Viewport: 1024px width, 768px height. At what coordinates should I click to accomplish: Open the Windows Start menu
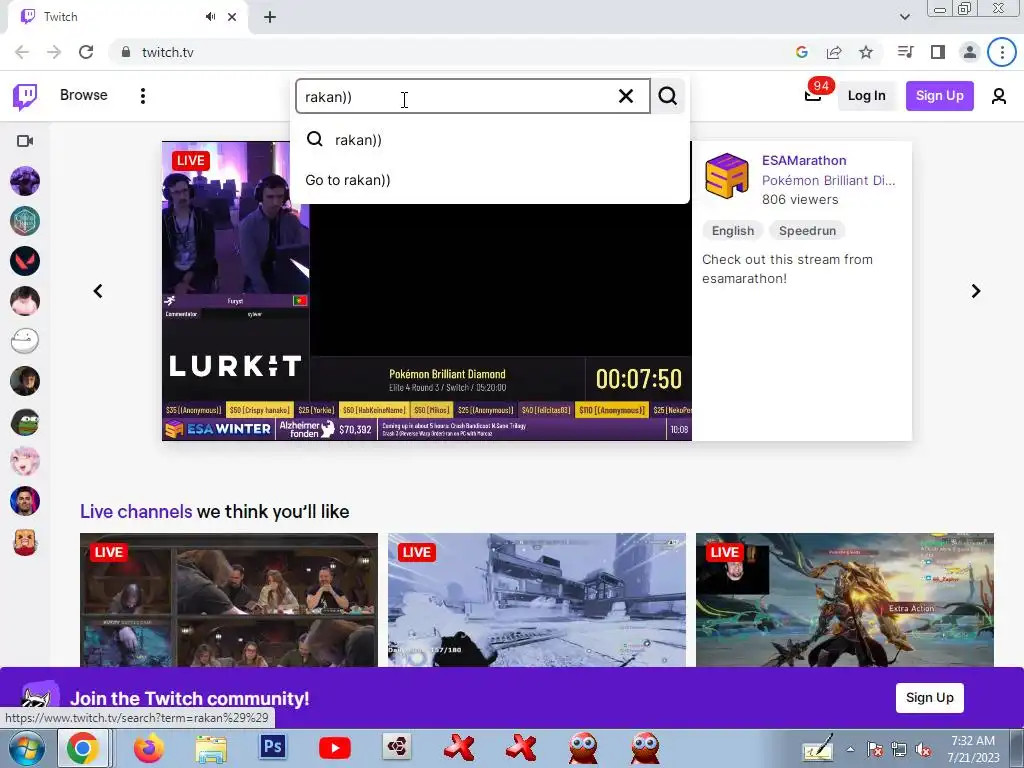25,748
